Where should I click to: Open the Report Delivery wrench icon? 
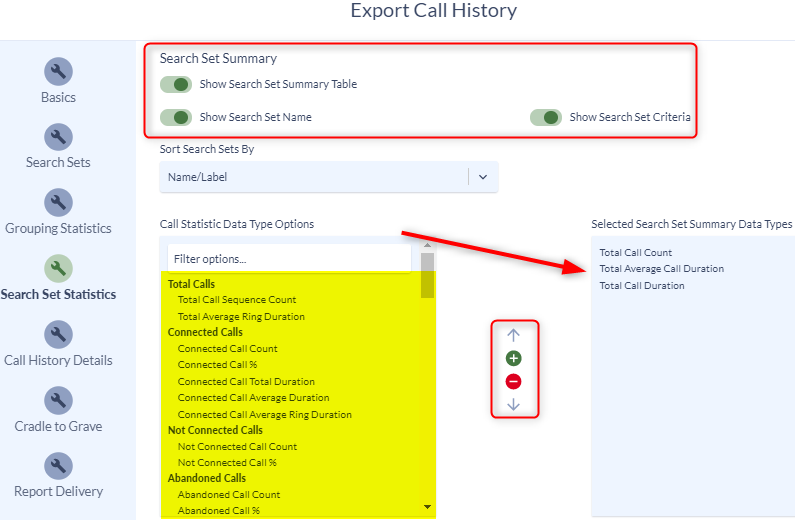pyautogui.click(x=58, y=466)
